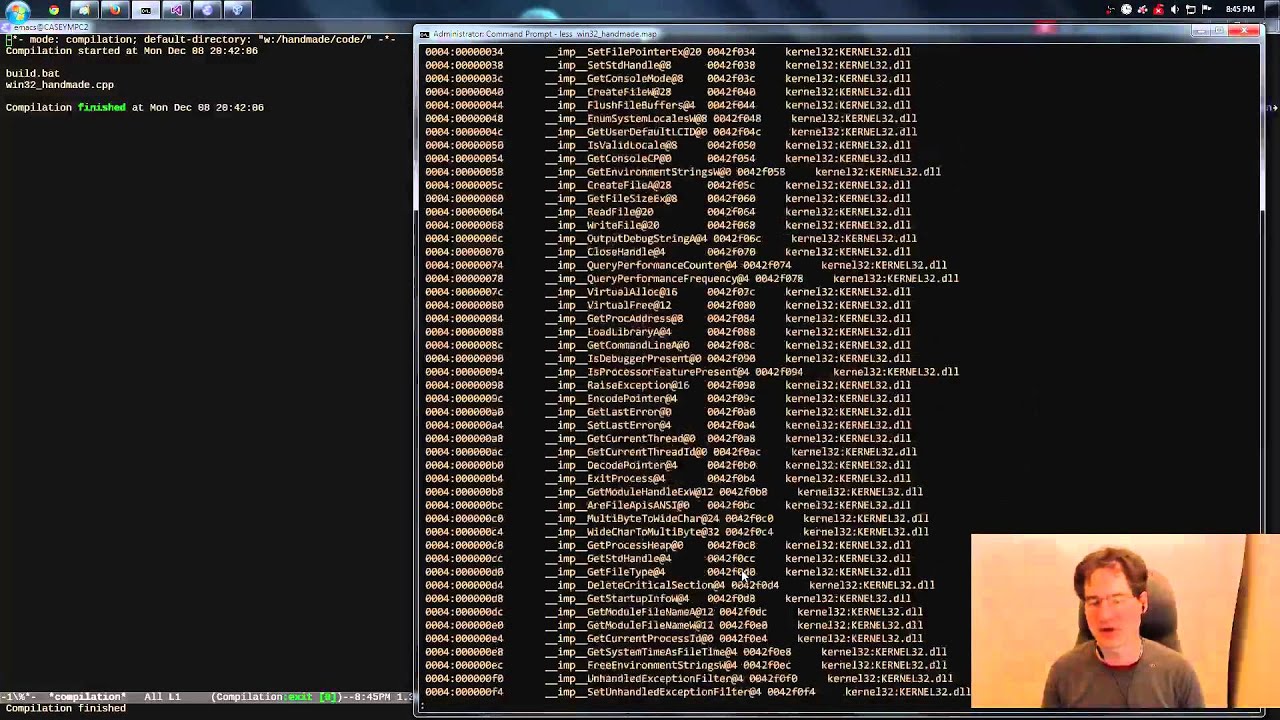Image resolution: width=1280 pixels, height=720 pixels.
Task: Click the __imp__ExitProcess@4 entry
Action: point(605,478)
